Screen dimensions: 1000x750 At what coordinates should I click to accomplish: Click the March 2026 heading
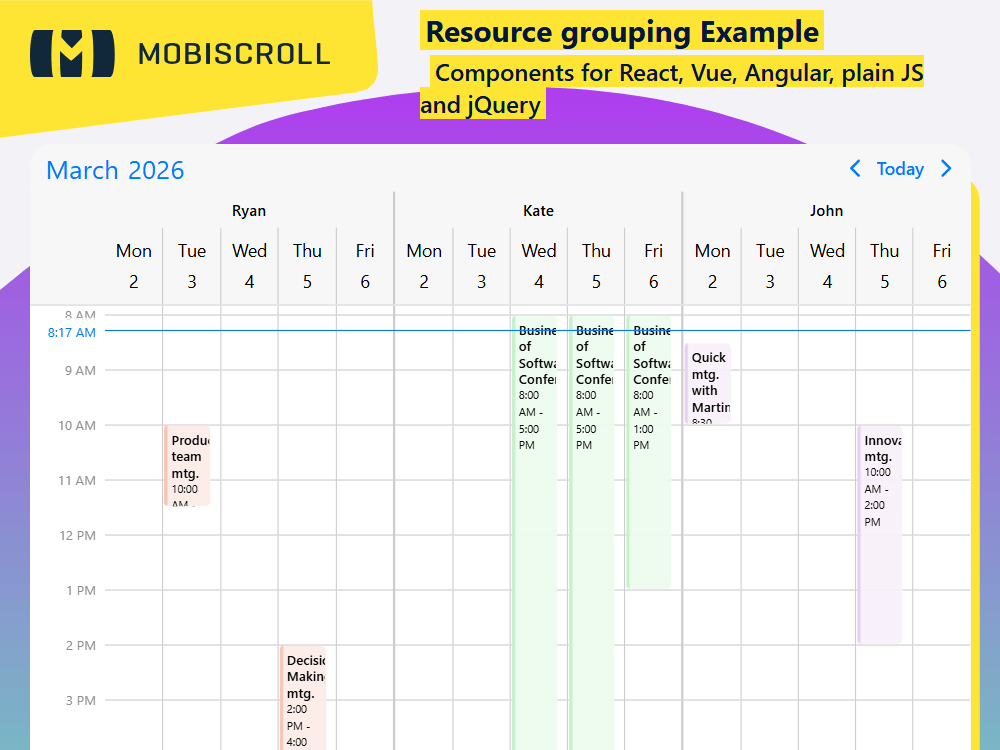115,170
